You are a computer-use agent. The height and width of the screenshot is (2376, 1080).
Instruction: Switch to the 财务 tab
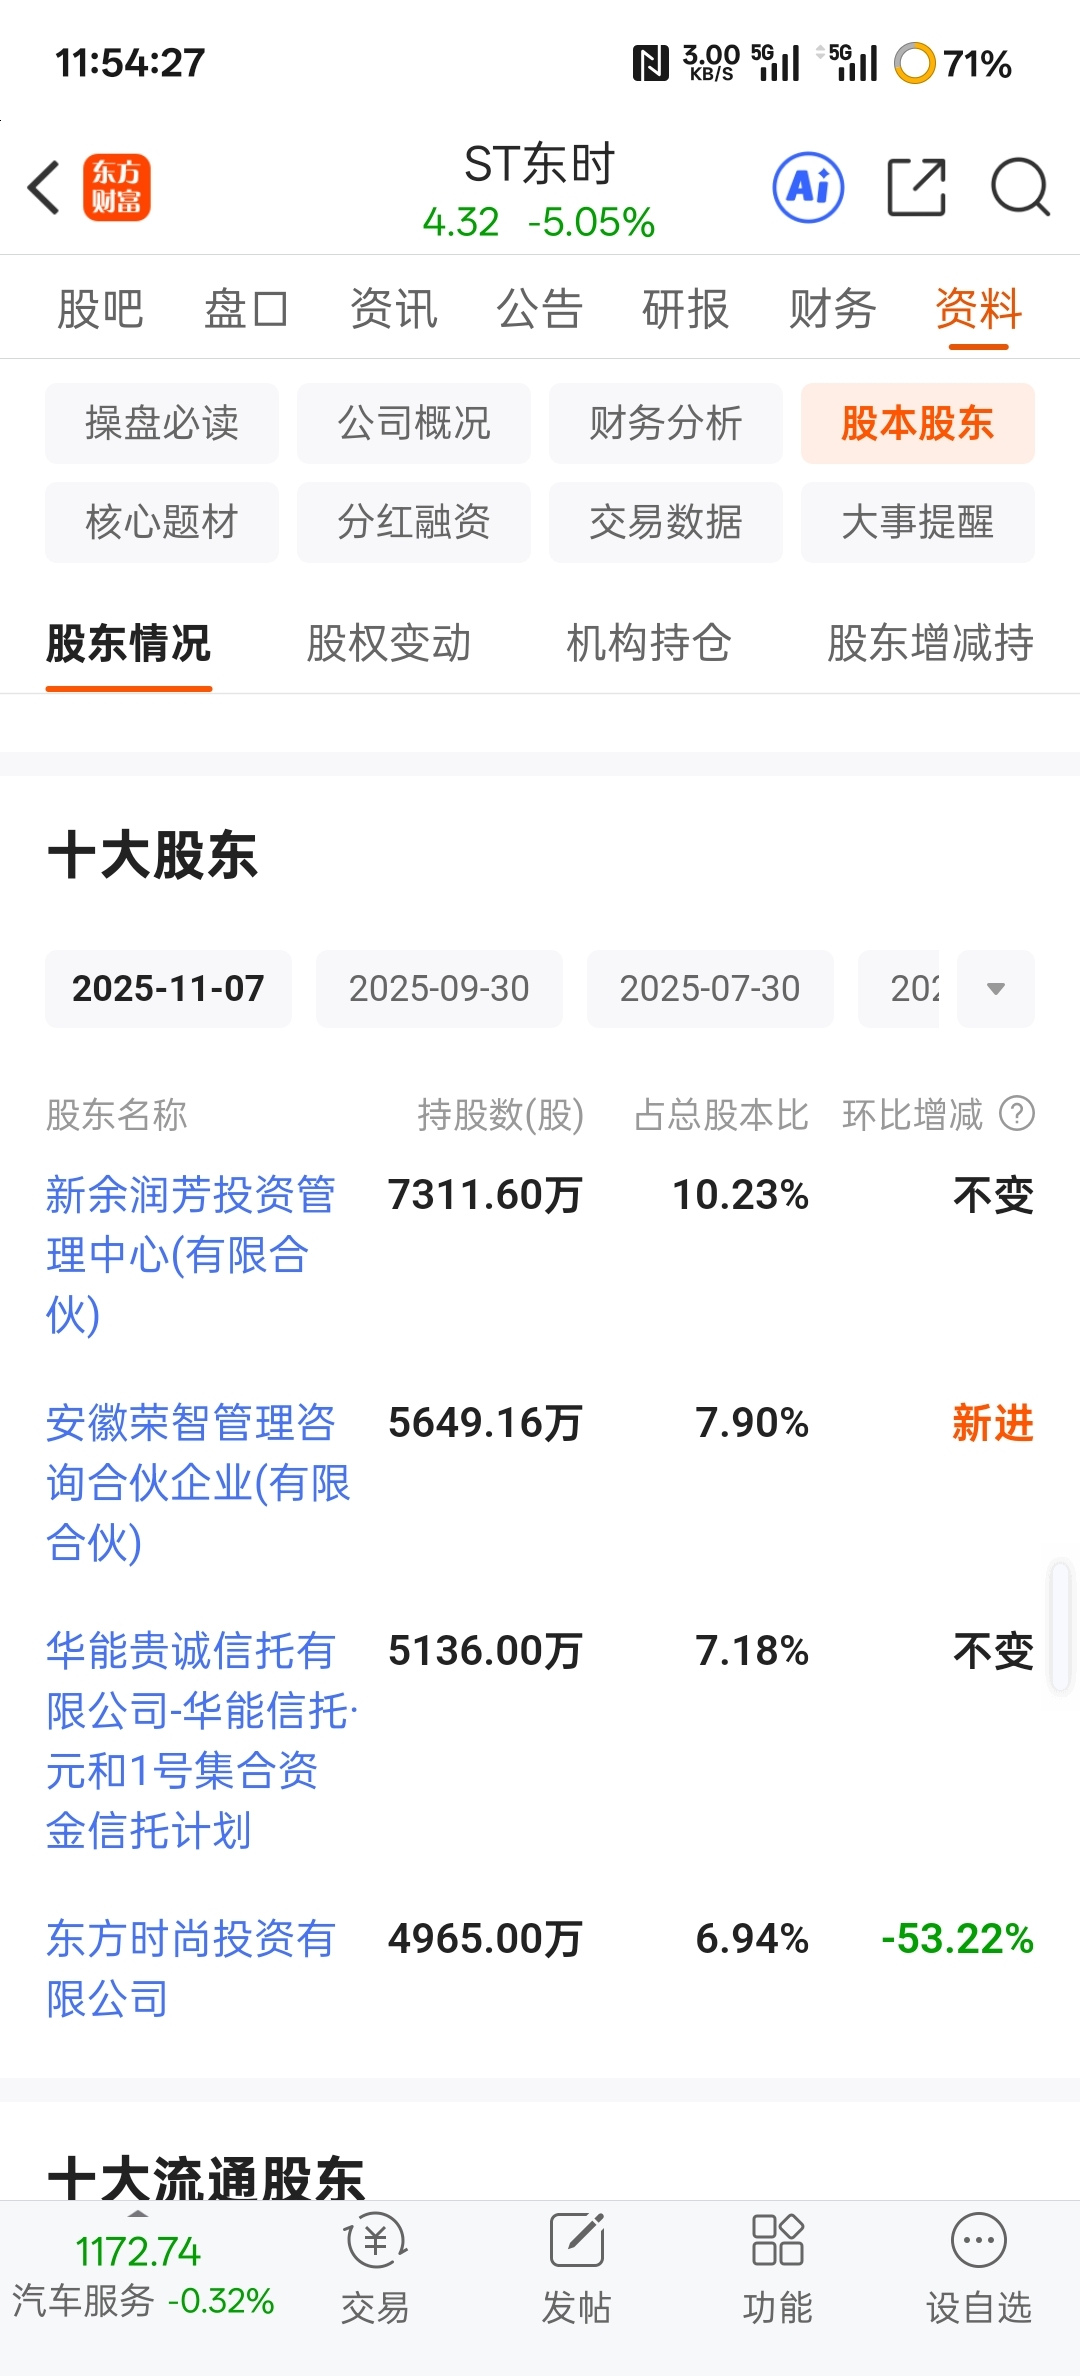[832, 308]
